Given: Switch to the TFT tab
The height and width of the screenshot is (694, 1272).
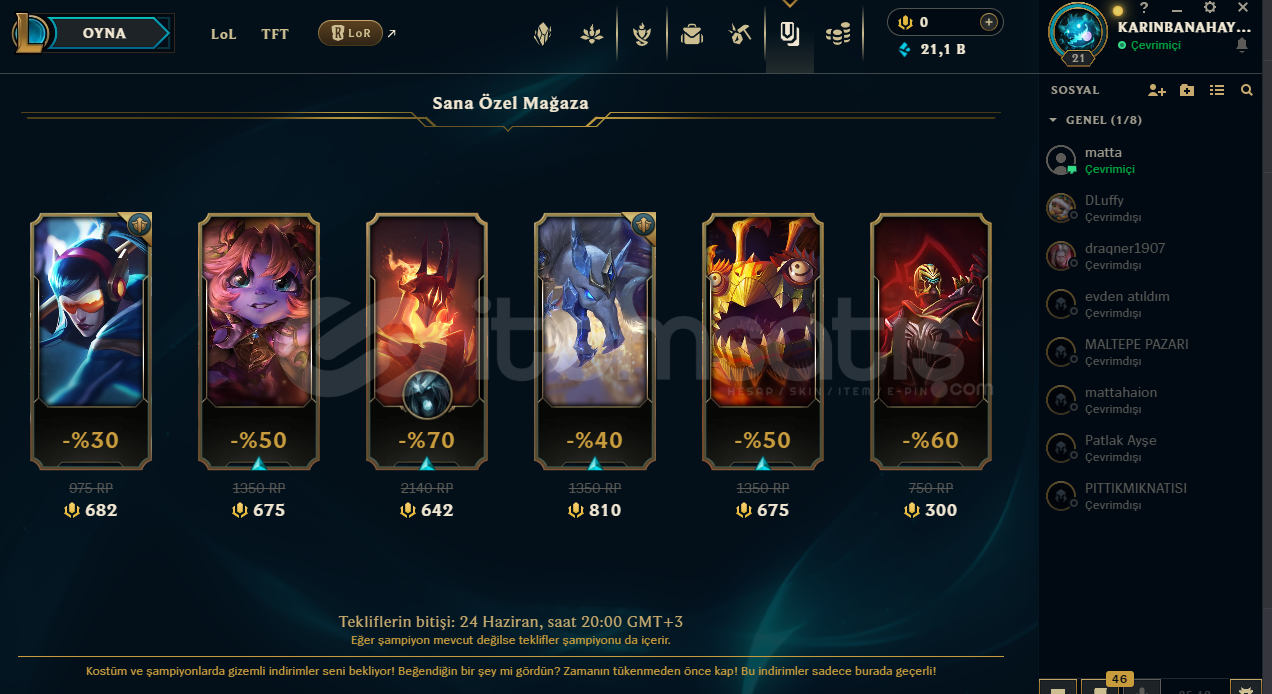Looking at the screenshot, I should pos(275,34).
